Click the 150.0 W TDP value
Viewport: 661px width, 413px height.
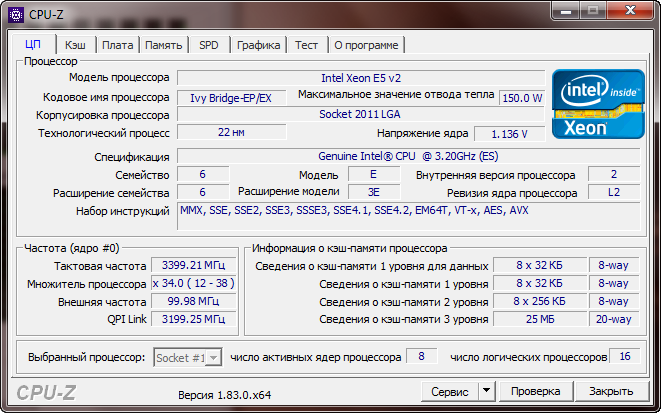522,98
